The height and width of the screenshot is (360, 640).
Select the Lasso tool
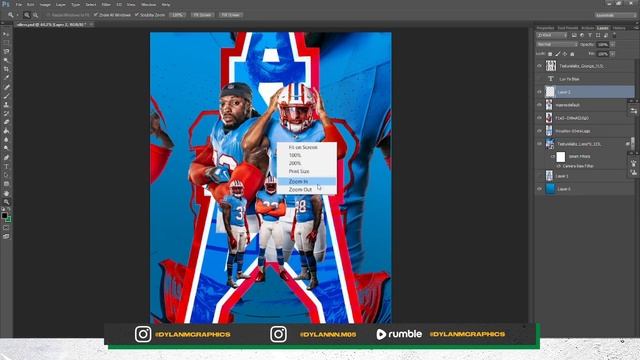(x=6, y=52)
